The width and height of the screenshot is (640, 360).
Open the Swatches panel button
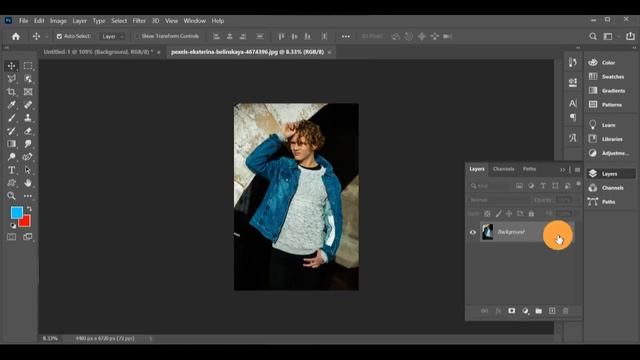607,77
